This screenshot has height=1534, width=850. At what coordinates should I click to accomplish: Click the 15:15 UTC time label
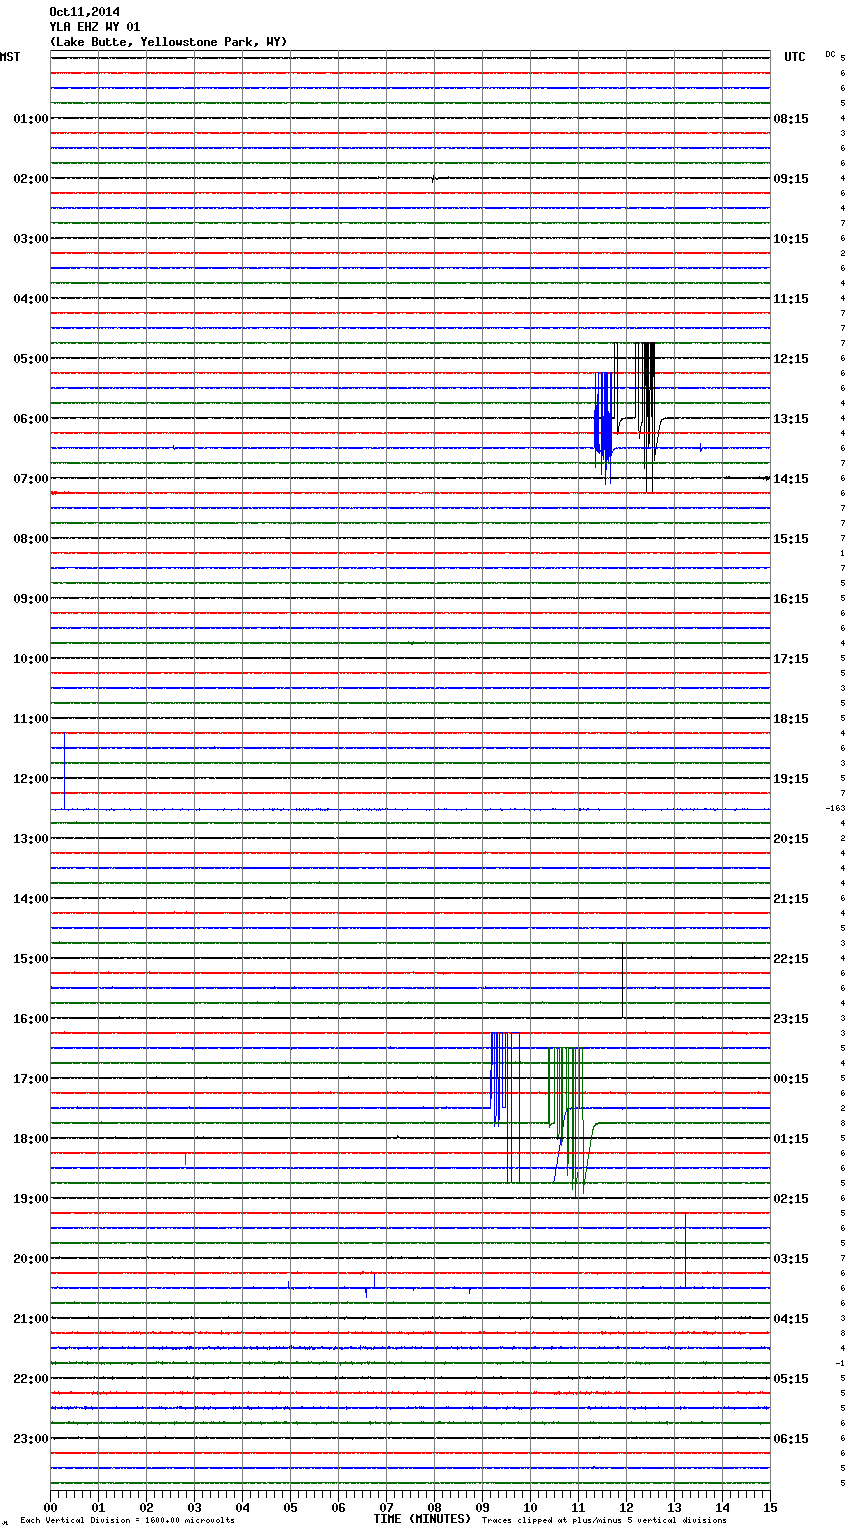tap(791, 539)
